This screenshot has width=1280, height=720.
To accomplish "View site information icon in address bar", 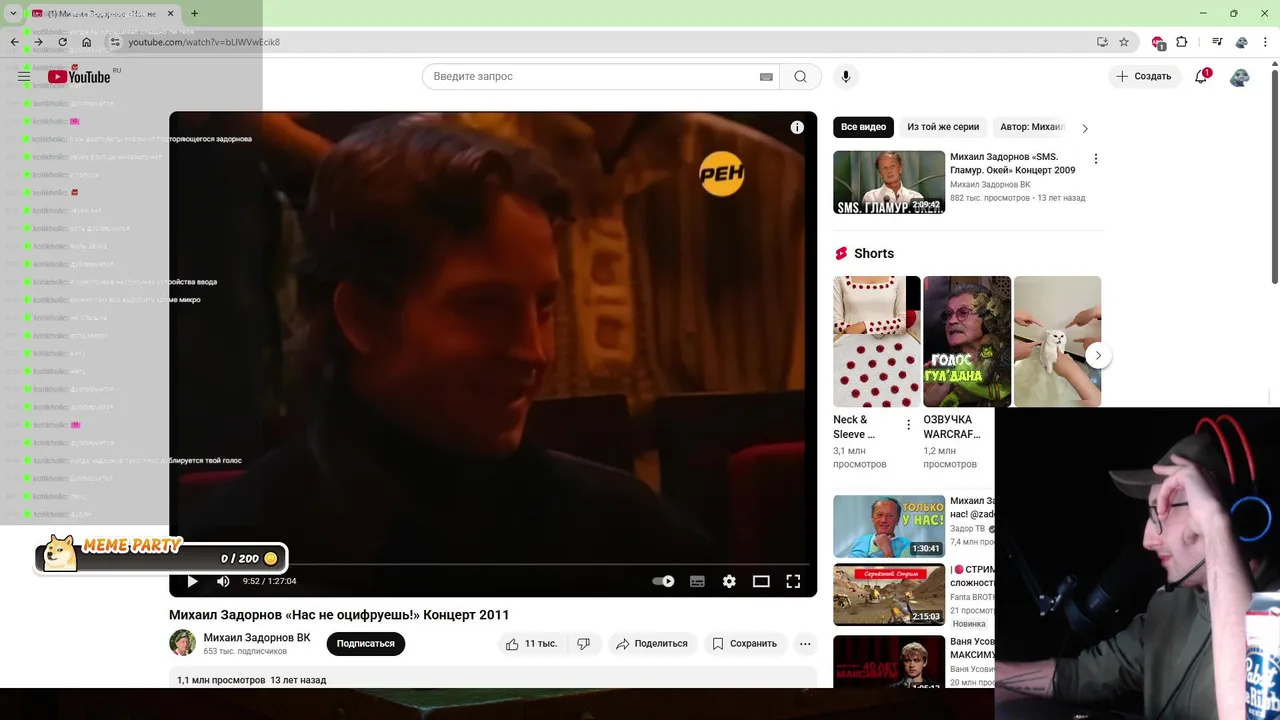I will (x=115, y=42).
